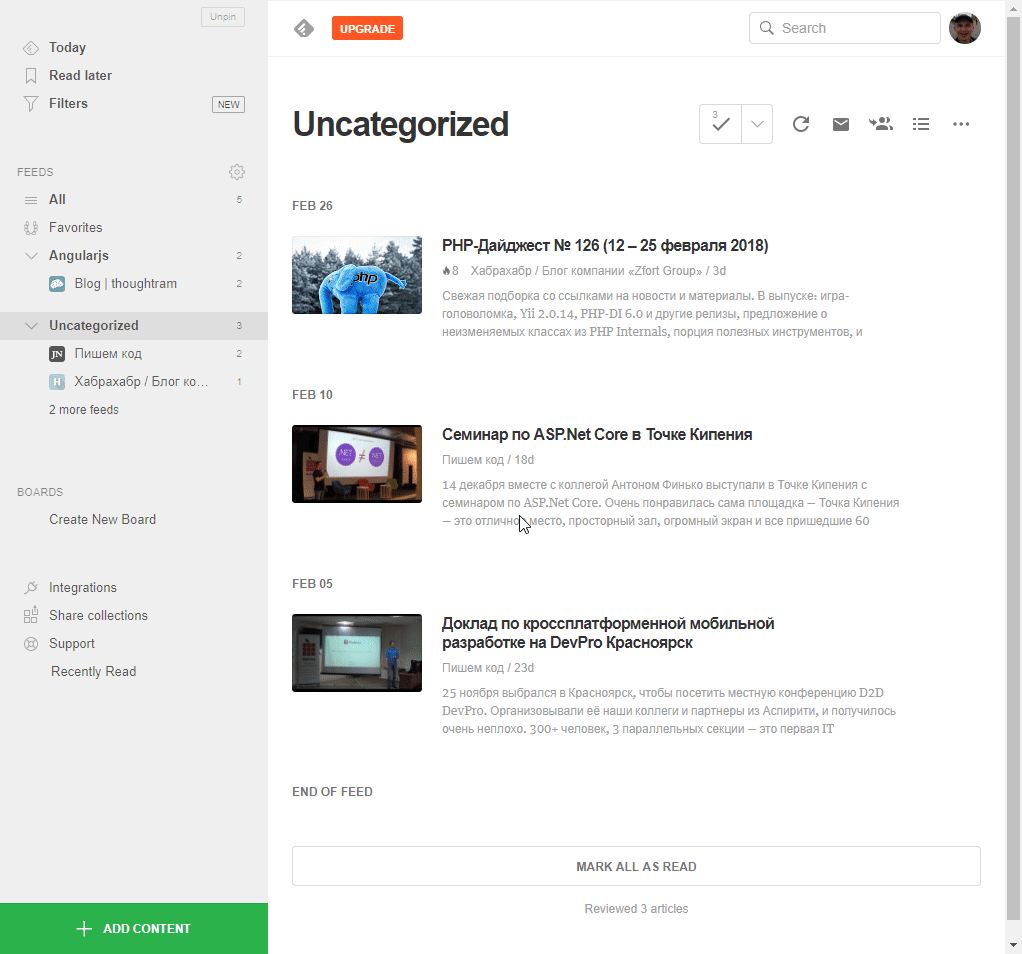Viewport: 1022px width, 954px height.
Task: Select Share collections in the sidebar
Action: click(98, 615)
